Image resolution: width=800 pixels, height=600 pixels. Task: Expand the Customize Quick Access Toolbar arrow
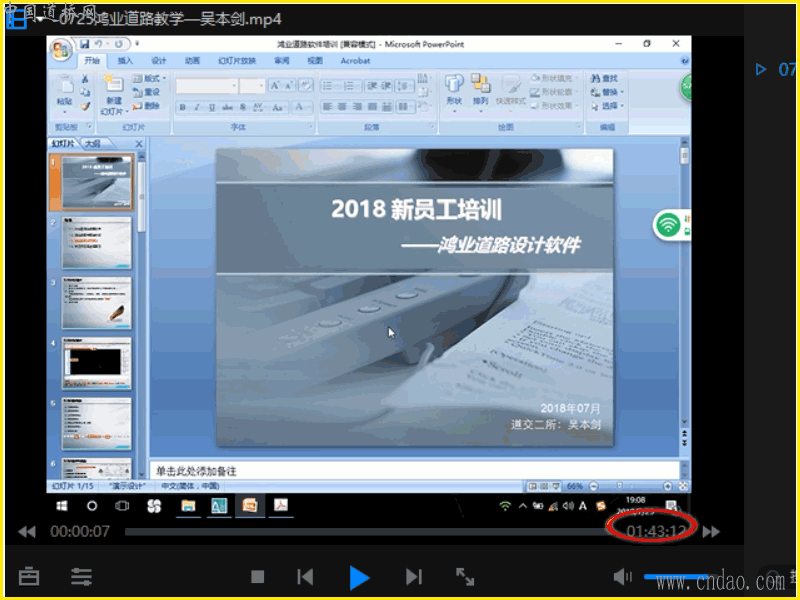pos(137,44)
